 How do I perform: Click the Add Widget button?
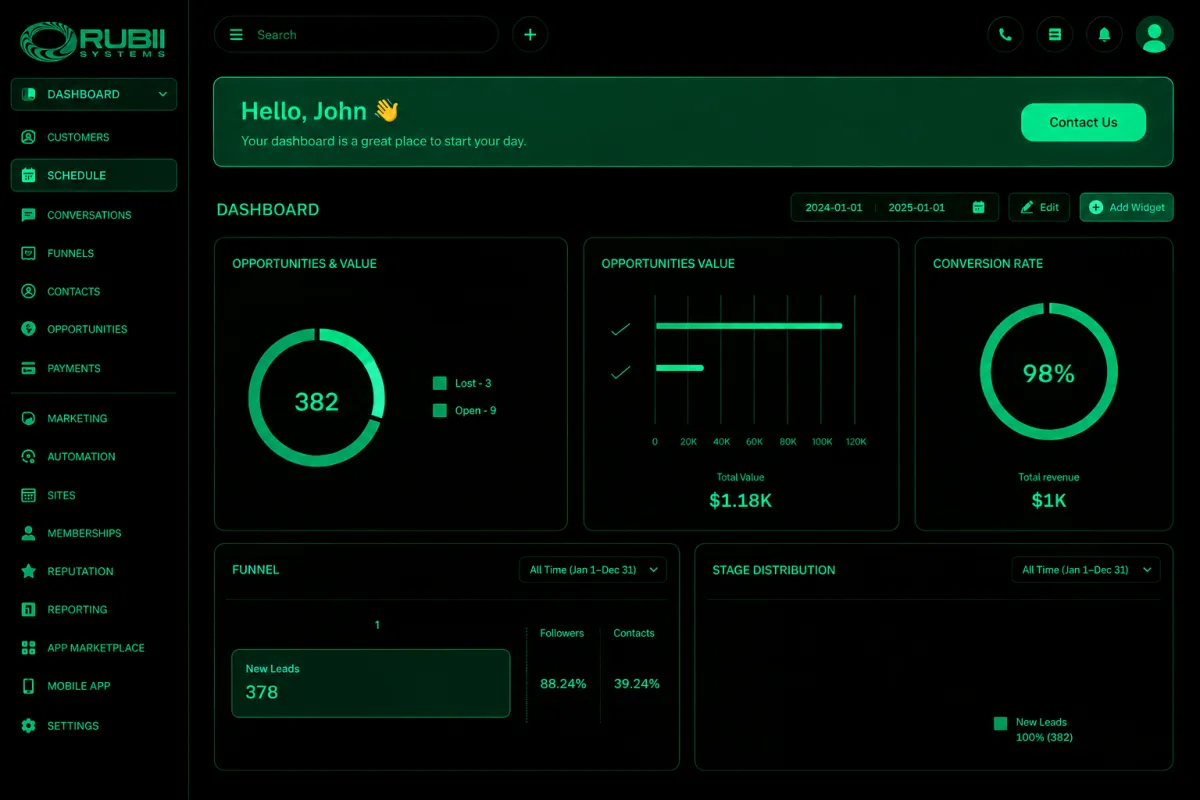(1126, 207)
